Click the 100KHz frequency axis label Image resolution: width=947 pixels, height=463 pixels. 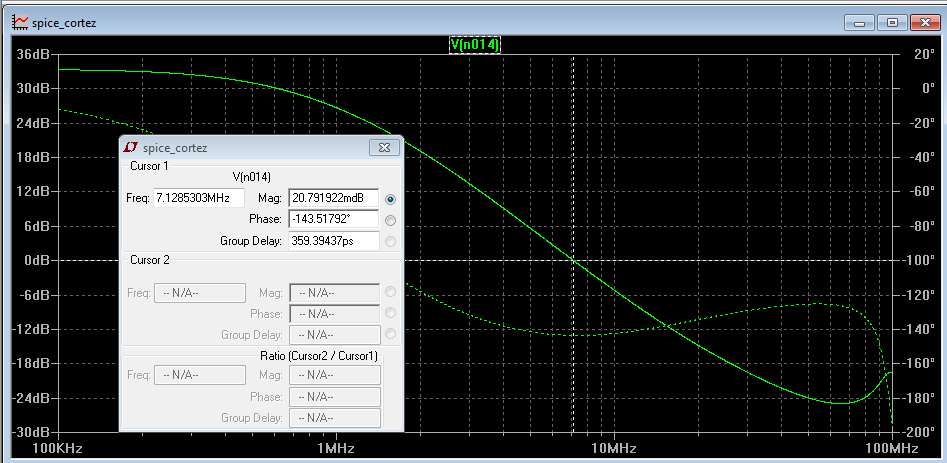coord(57,449)
